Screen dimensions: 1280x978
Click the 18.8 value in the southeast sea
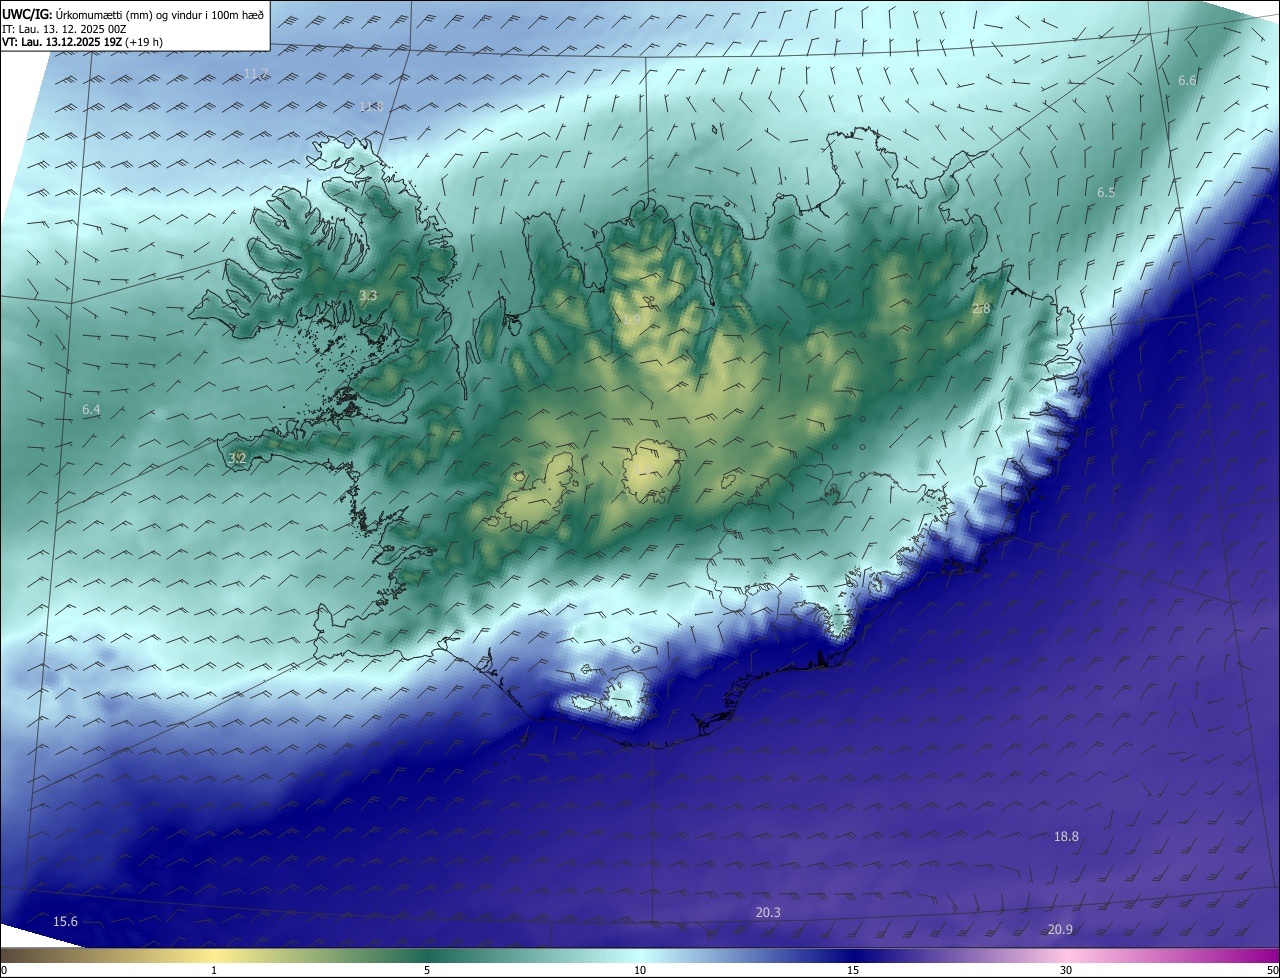(1066, 836)
